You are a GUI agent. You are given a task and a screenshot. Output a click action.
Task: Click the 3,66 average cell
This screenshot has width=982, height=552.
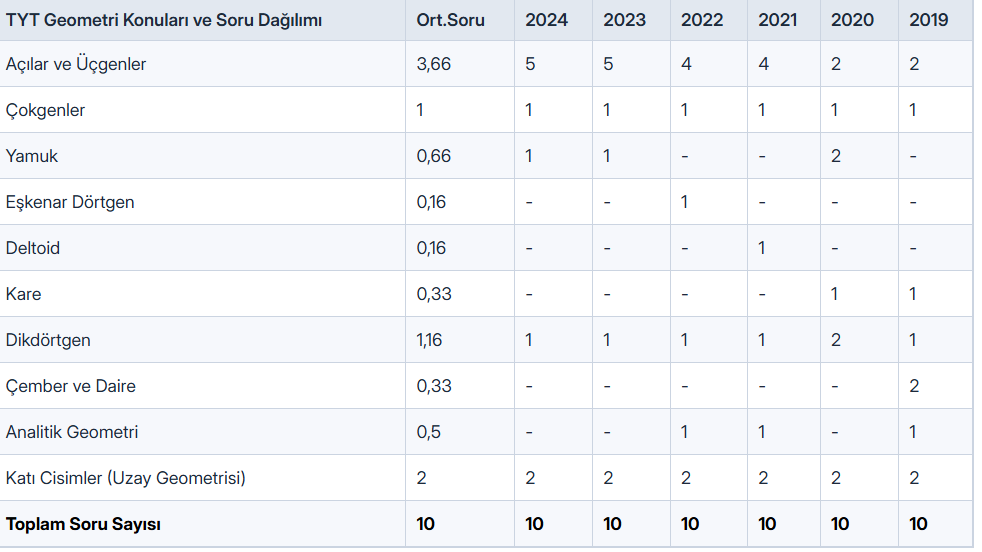[433, 64]
